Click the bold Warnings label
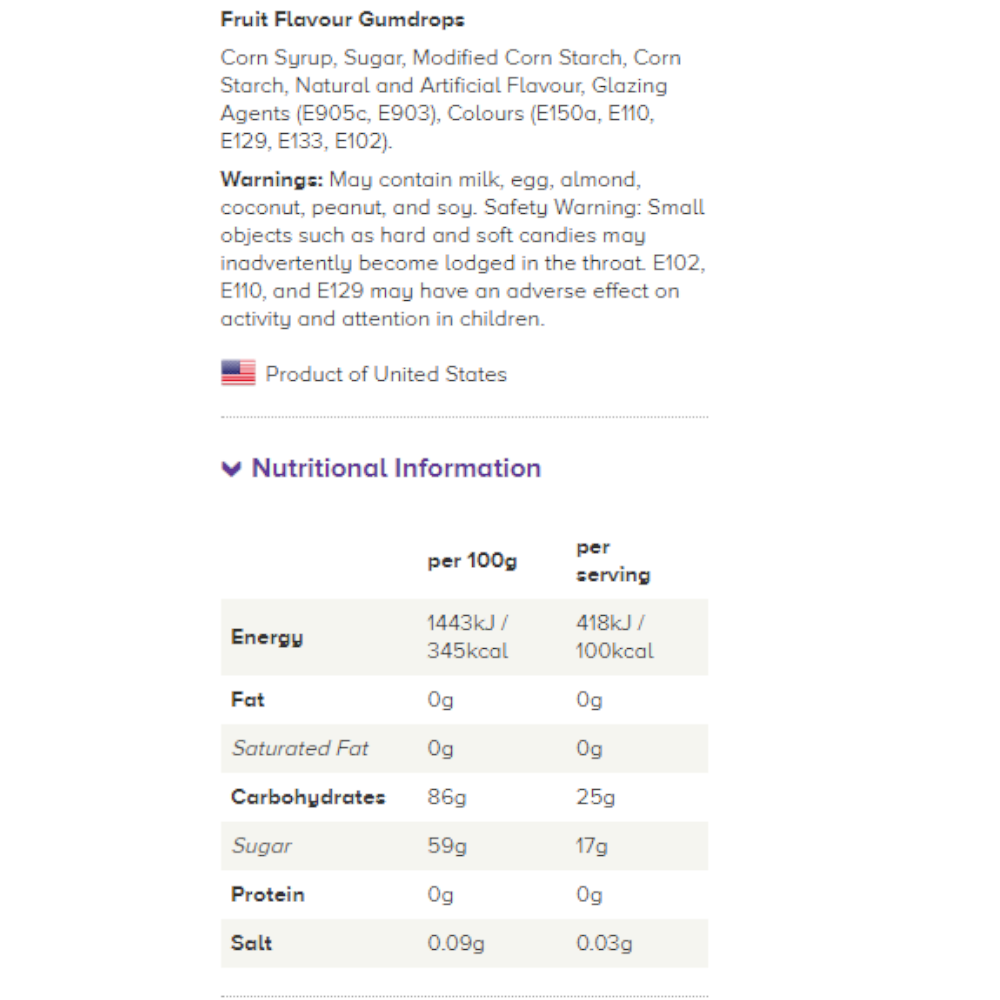 click(x=271, y=180)
